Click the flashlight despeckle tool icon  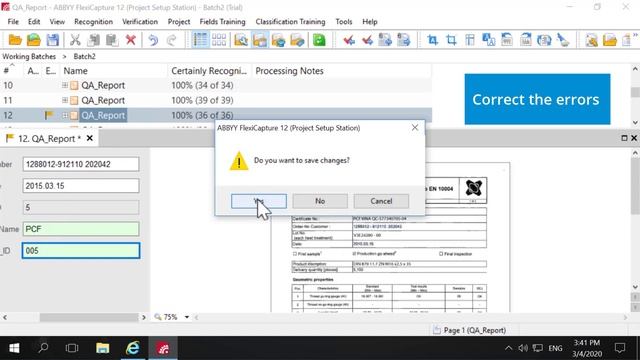(563, 40)
